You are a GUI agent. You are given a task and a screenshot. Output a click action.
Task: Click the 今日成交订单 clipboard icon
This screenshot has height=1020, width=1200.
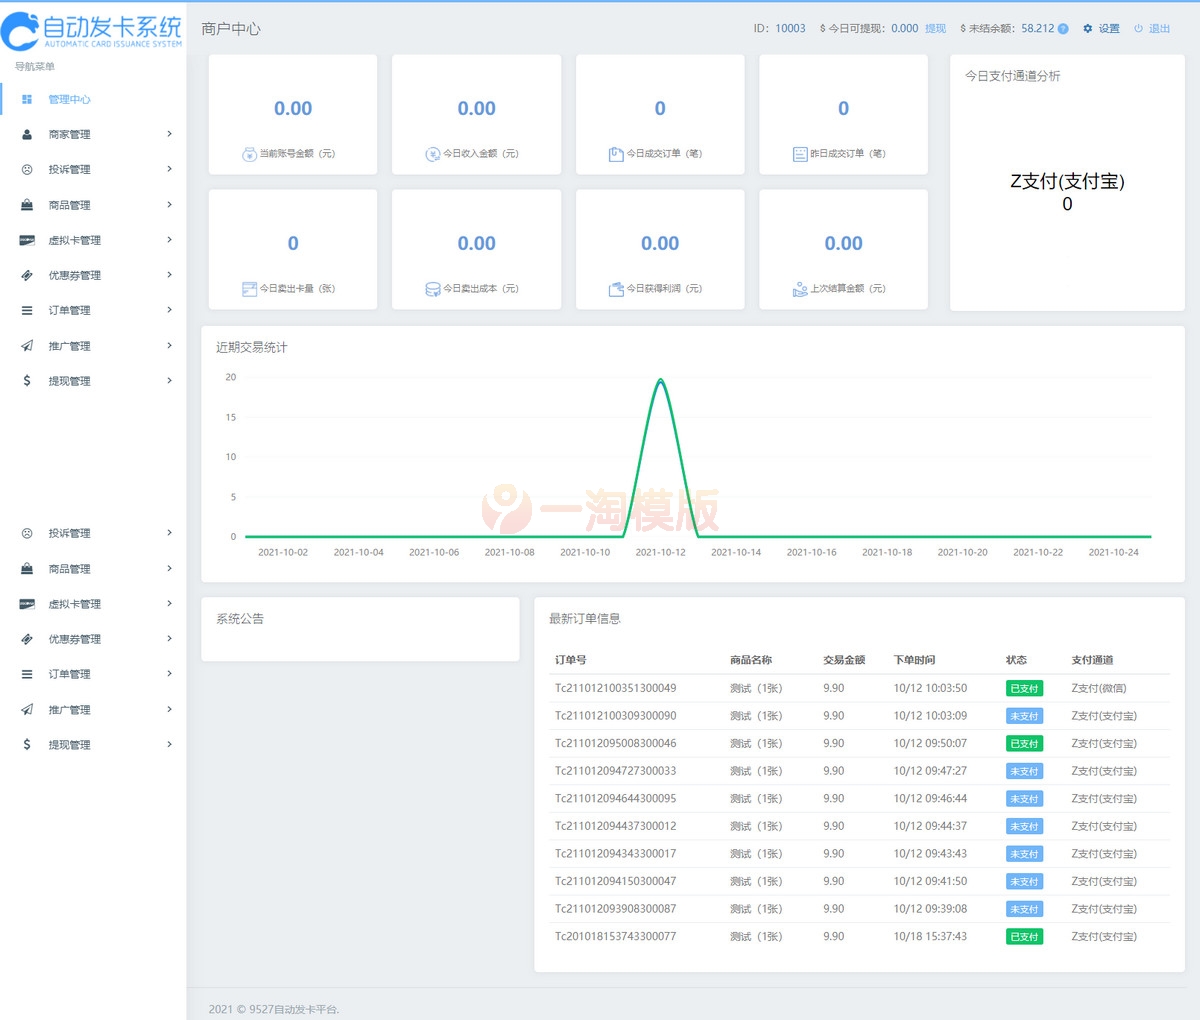click(x=616, y=154)
